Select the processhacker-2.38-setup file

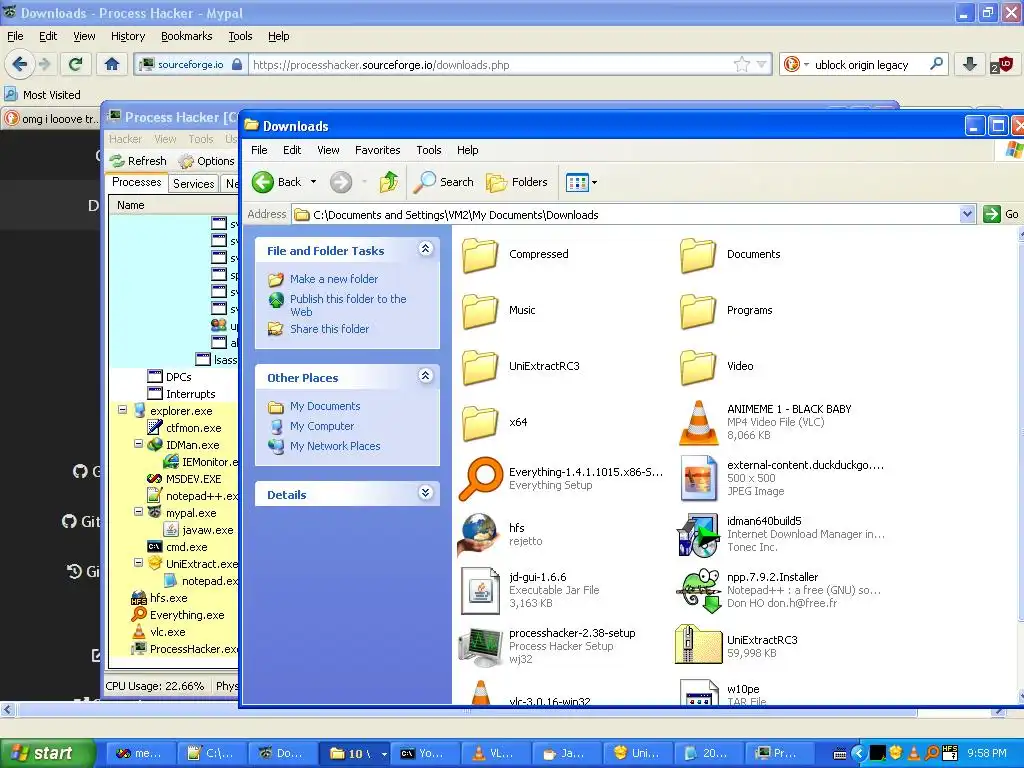click(x=547, y=647)
